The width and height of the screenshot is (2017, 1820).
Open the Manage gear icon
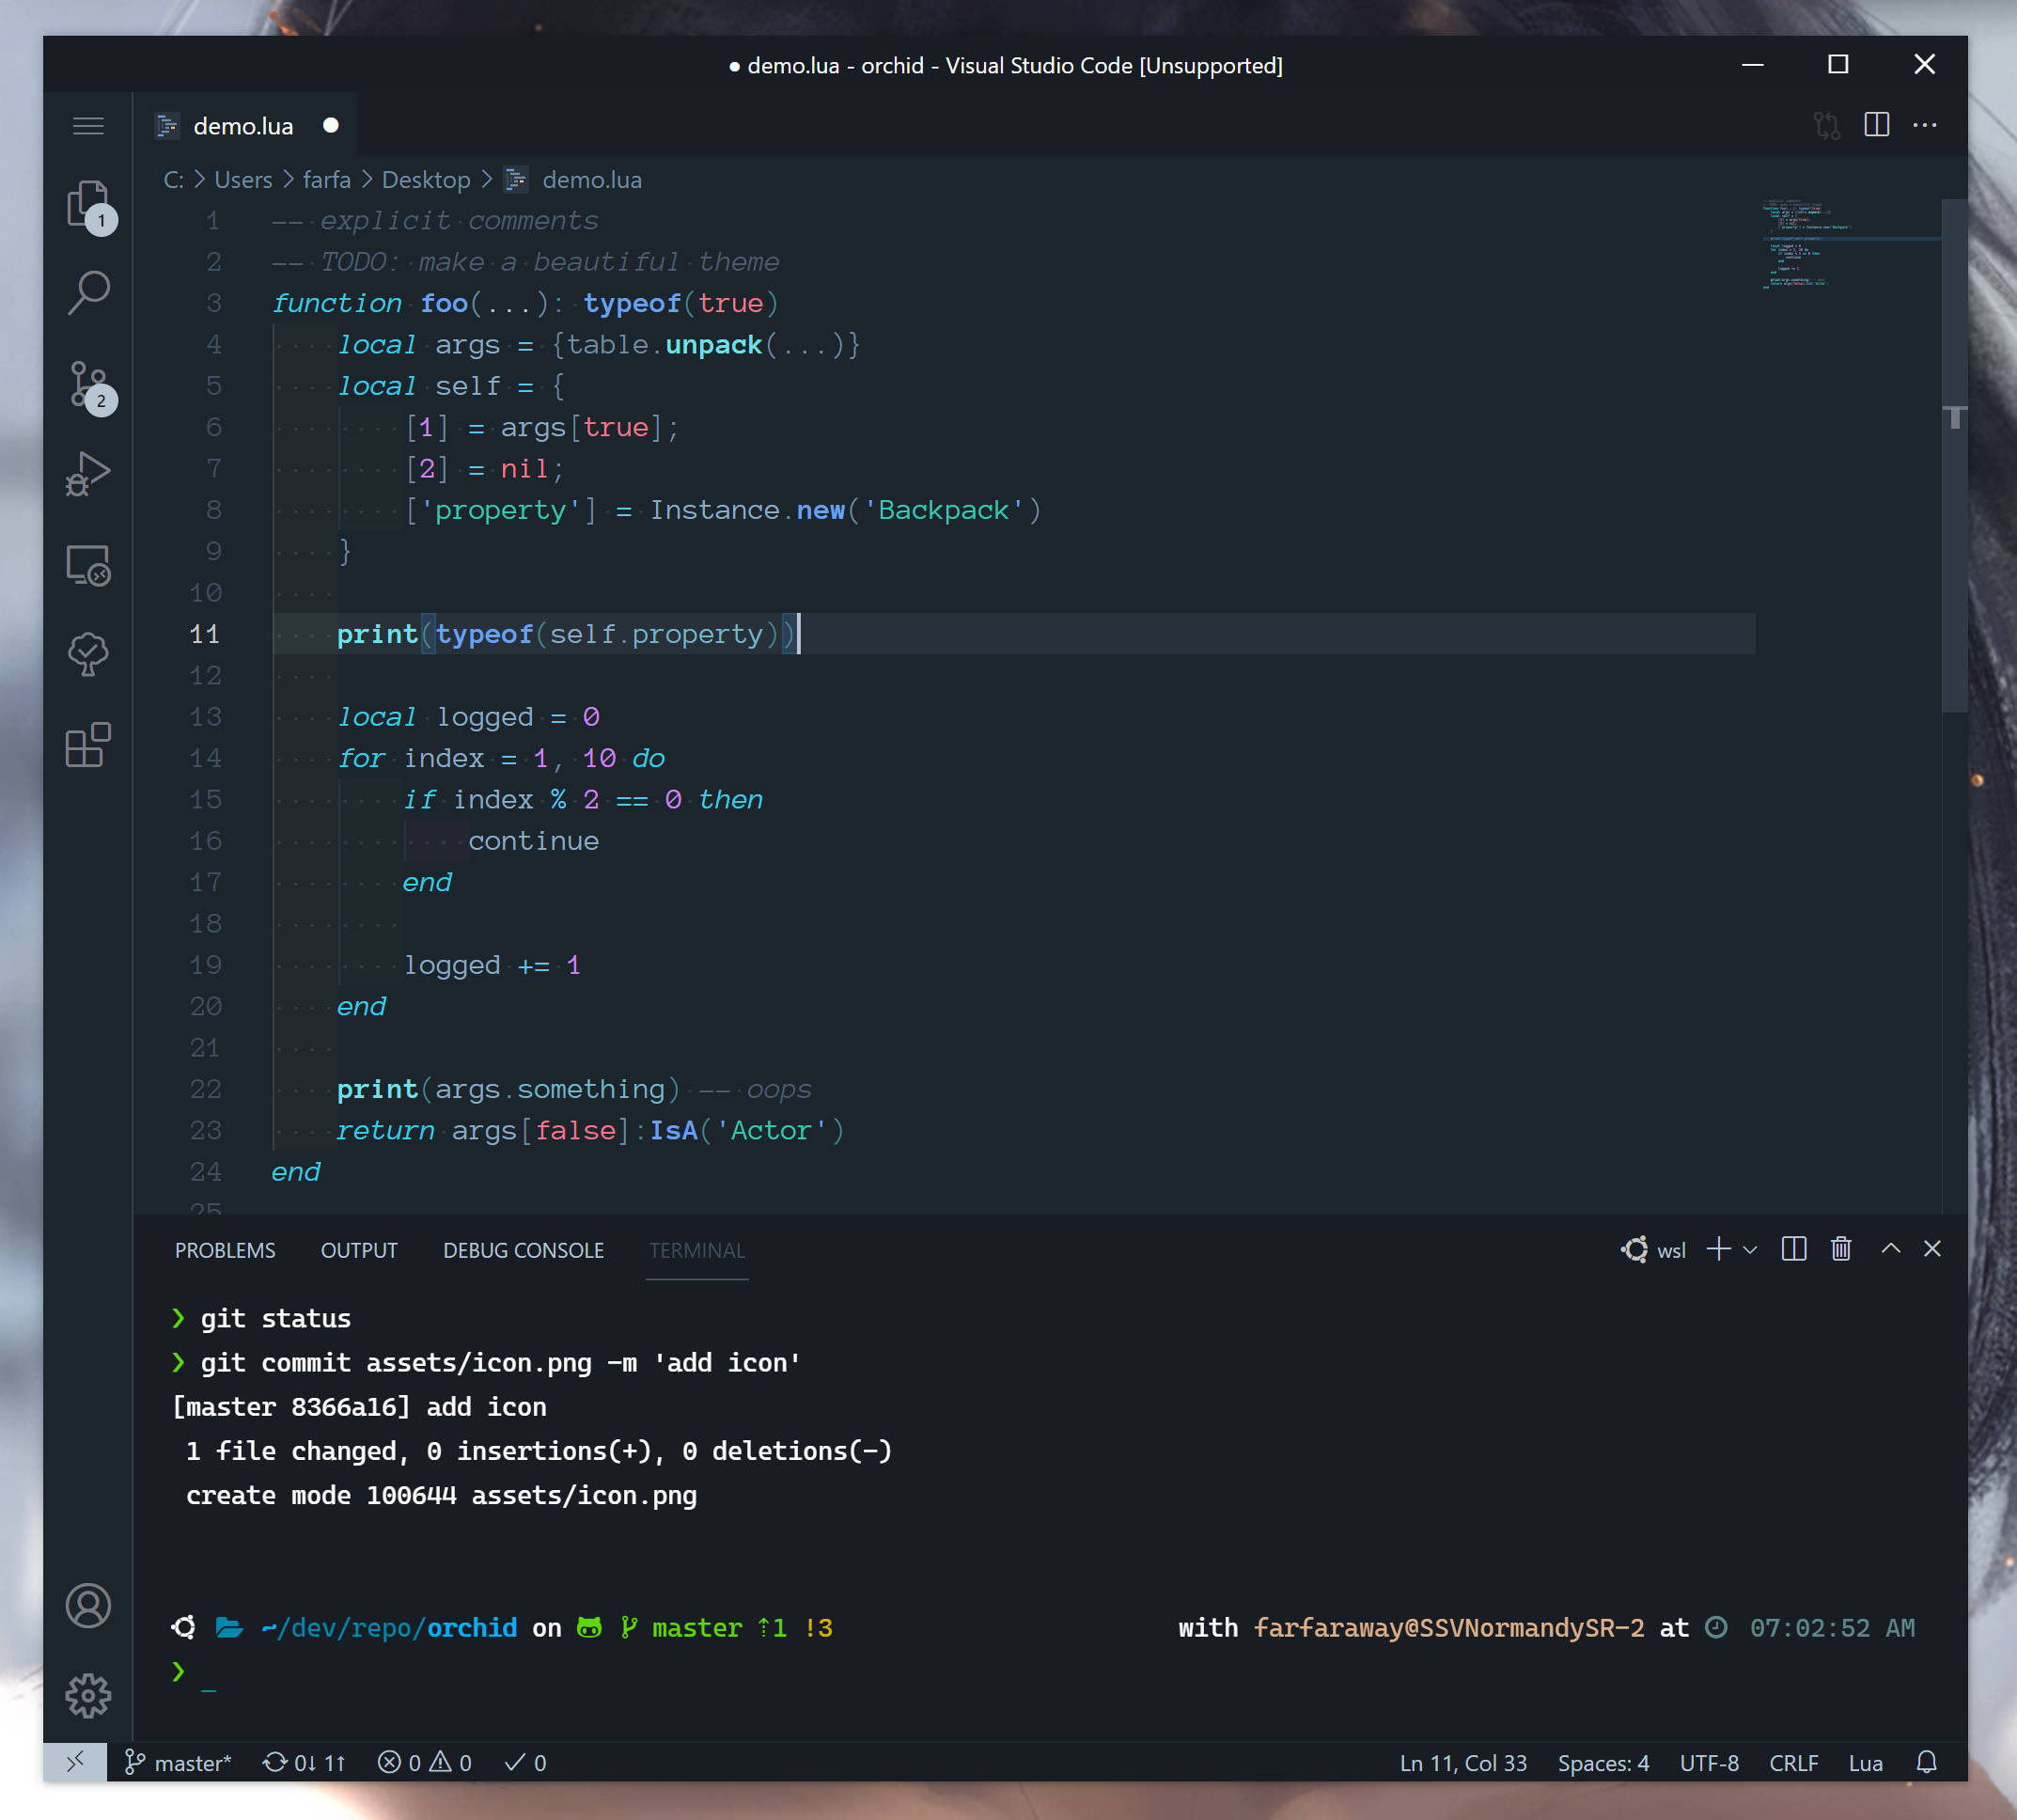click(x=88, y=1696)
